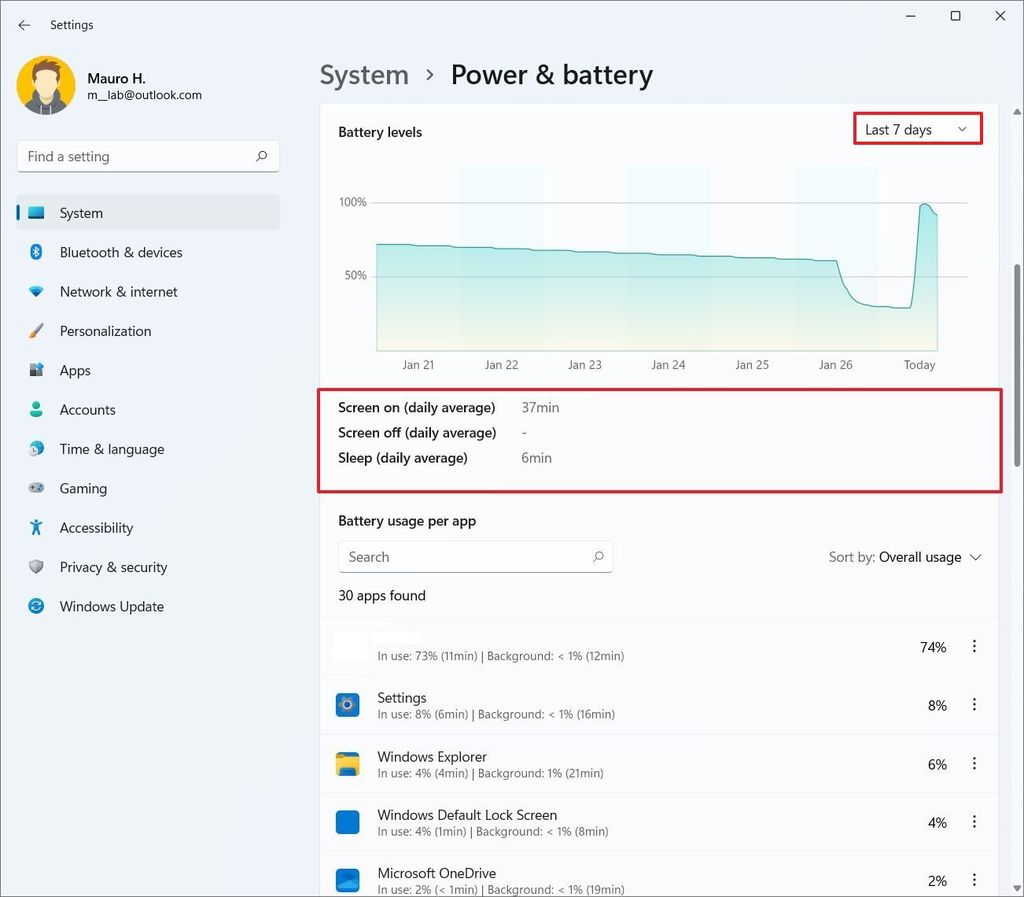
Task: Select System in the left navigation
Action: 80,212
